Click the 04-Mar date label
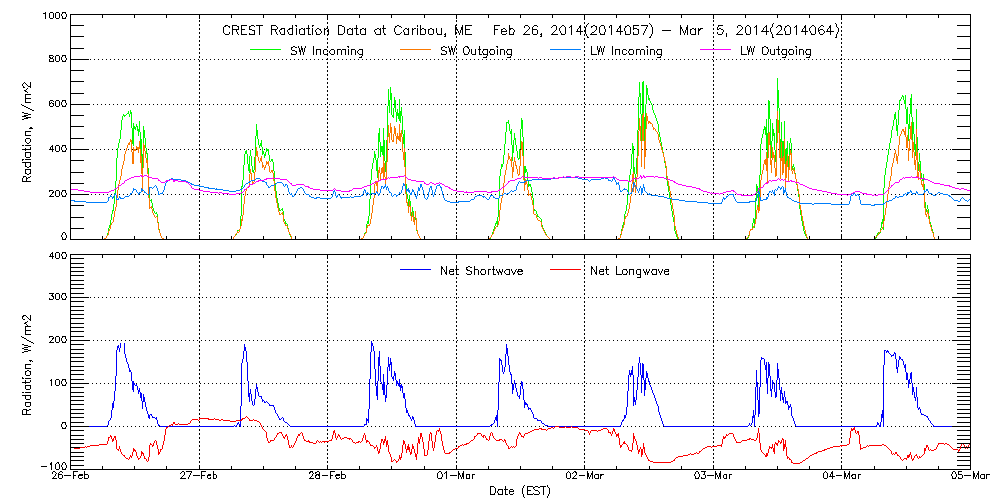1000x500 pixels. click(x=842, y=477)
